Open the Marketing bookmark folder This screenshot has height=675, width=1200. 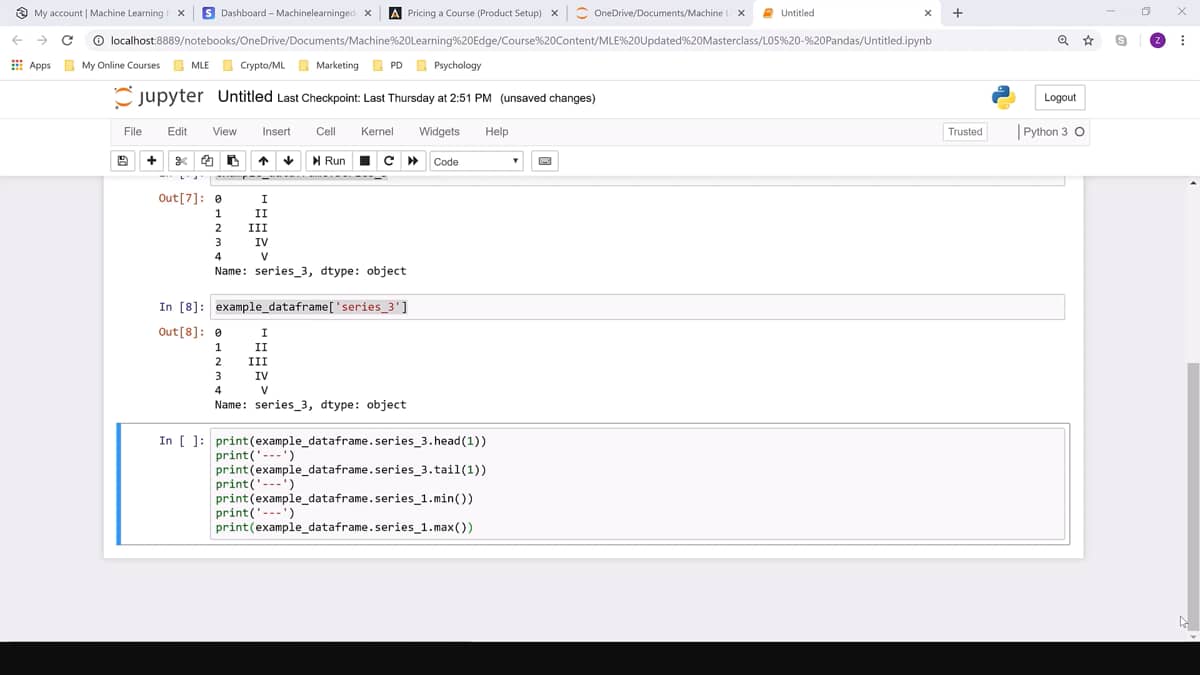coord(329,65)
